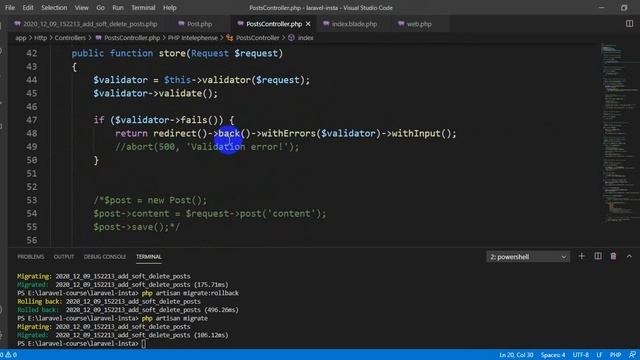Click line number 42 in the gutter
Viewport: 640px width, 360px height.
(x=31, y=53)
